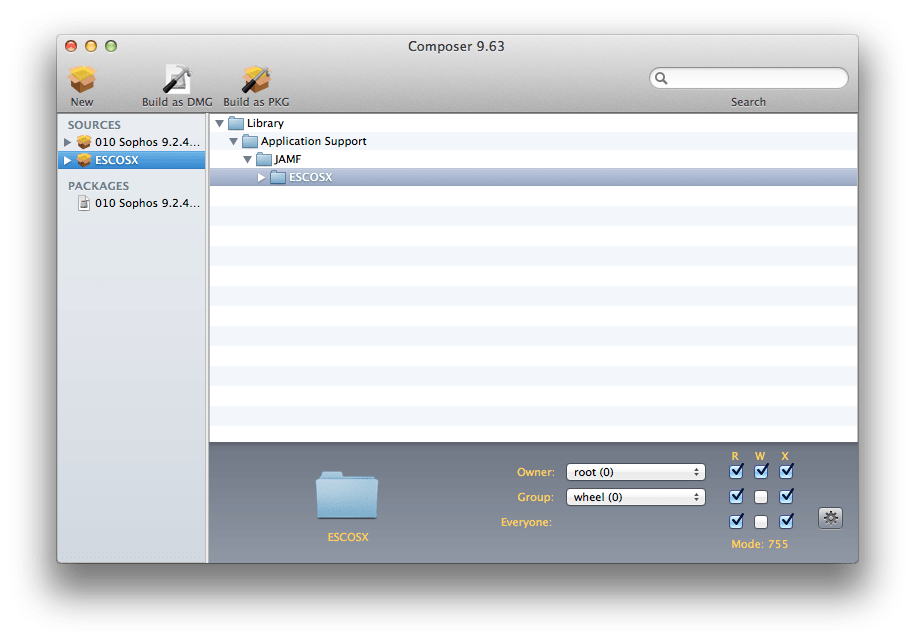Select the Library row label
The image size is (915, 642).
click(x=266, y=123)
